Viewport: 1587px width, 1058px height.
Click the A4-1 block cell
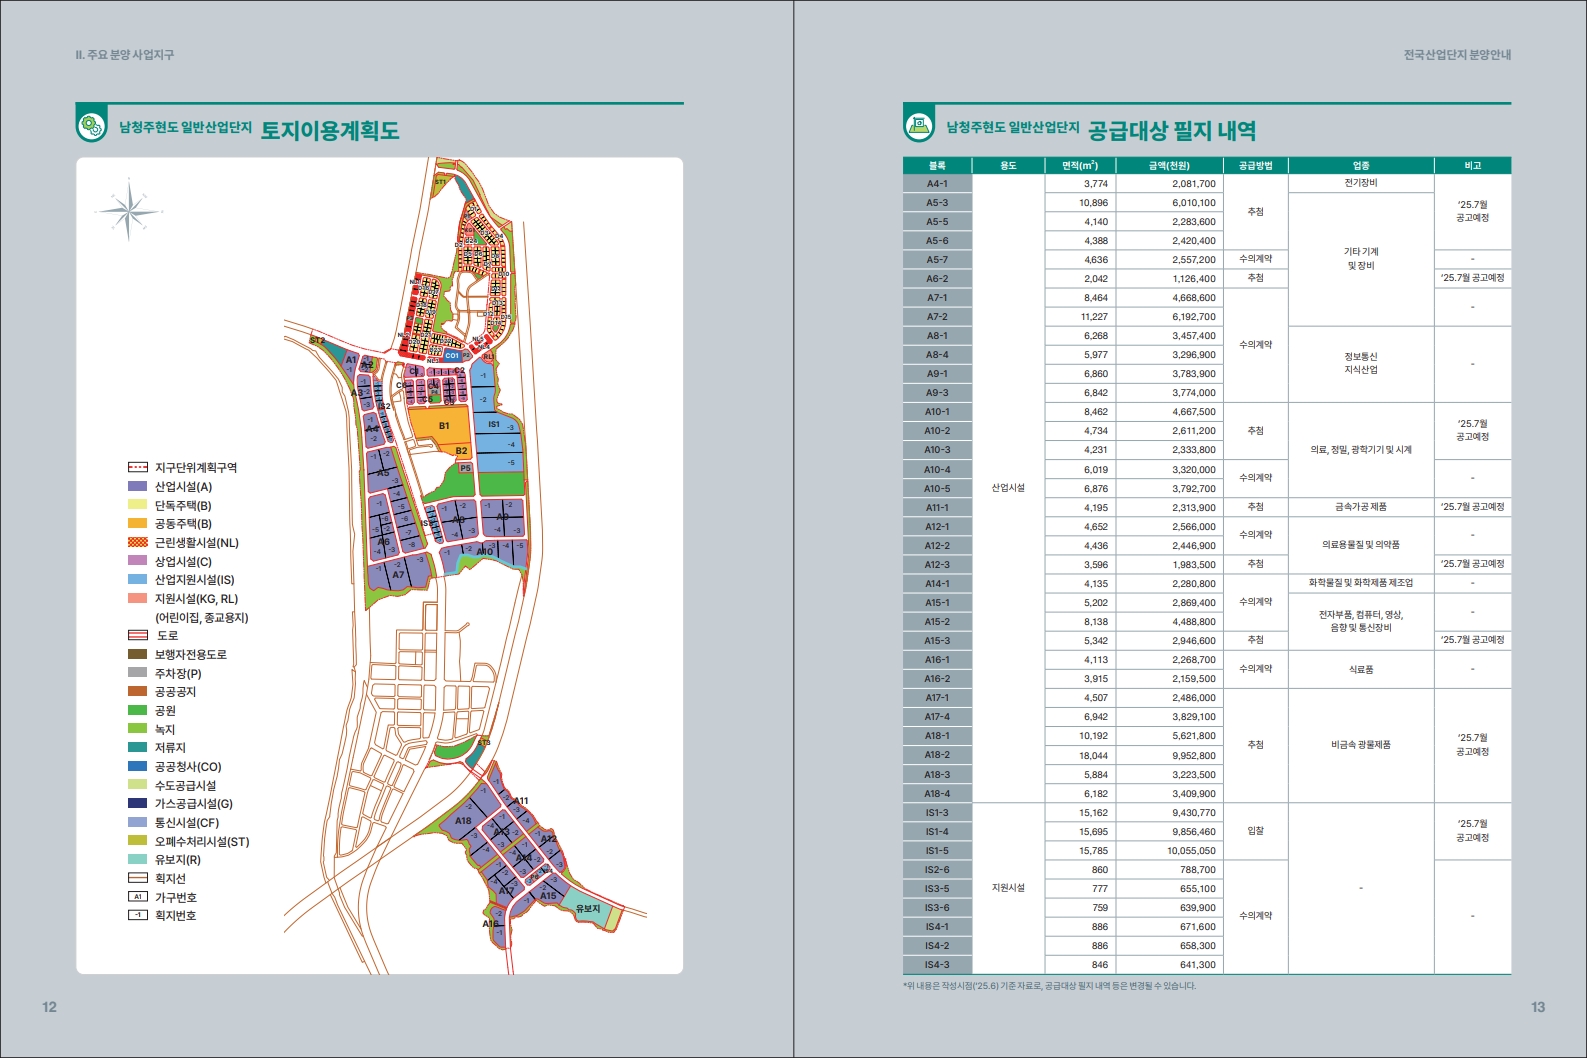click(x=937, y=184)
